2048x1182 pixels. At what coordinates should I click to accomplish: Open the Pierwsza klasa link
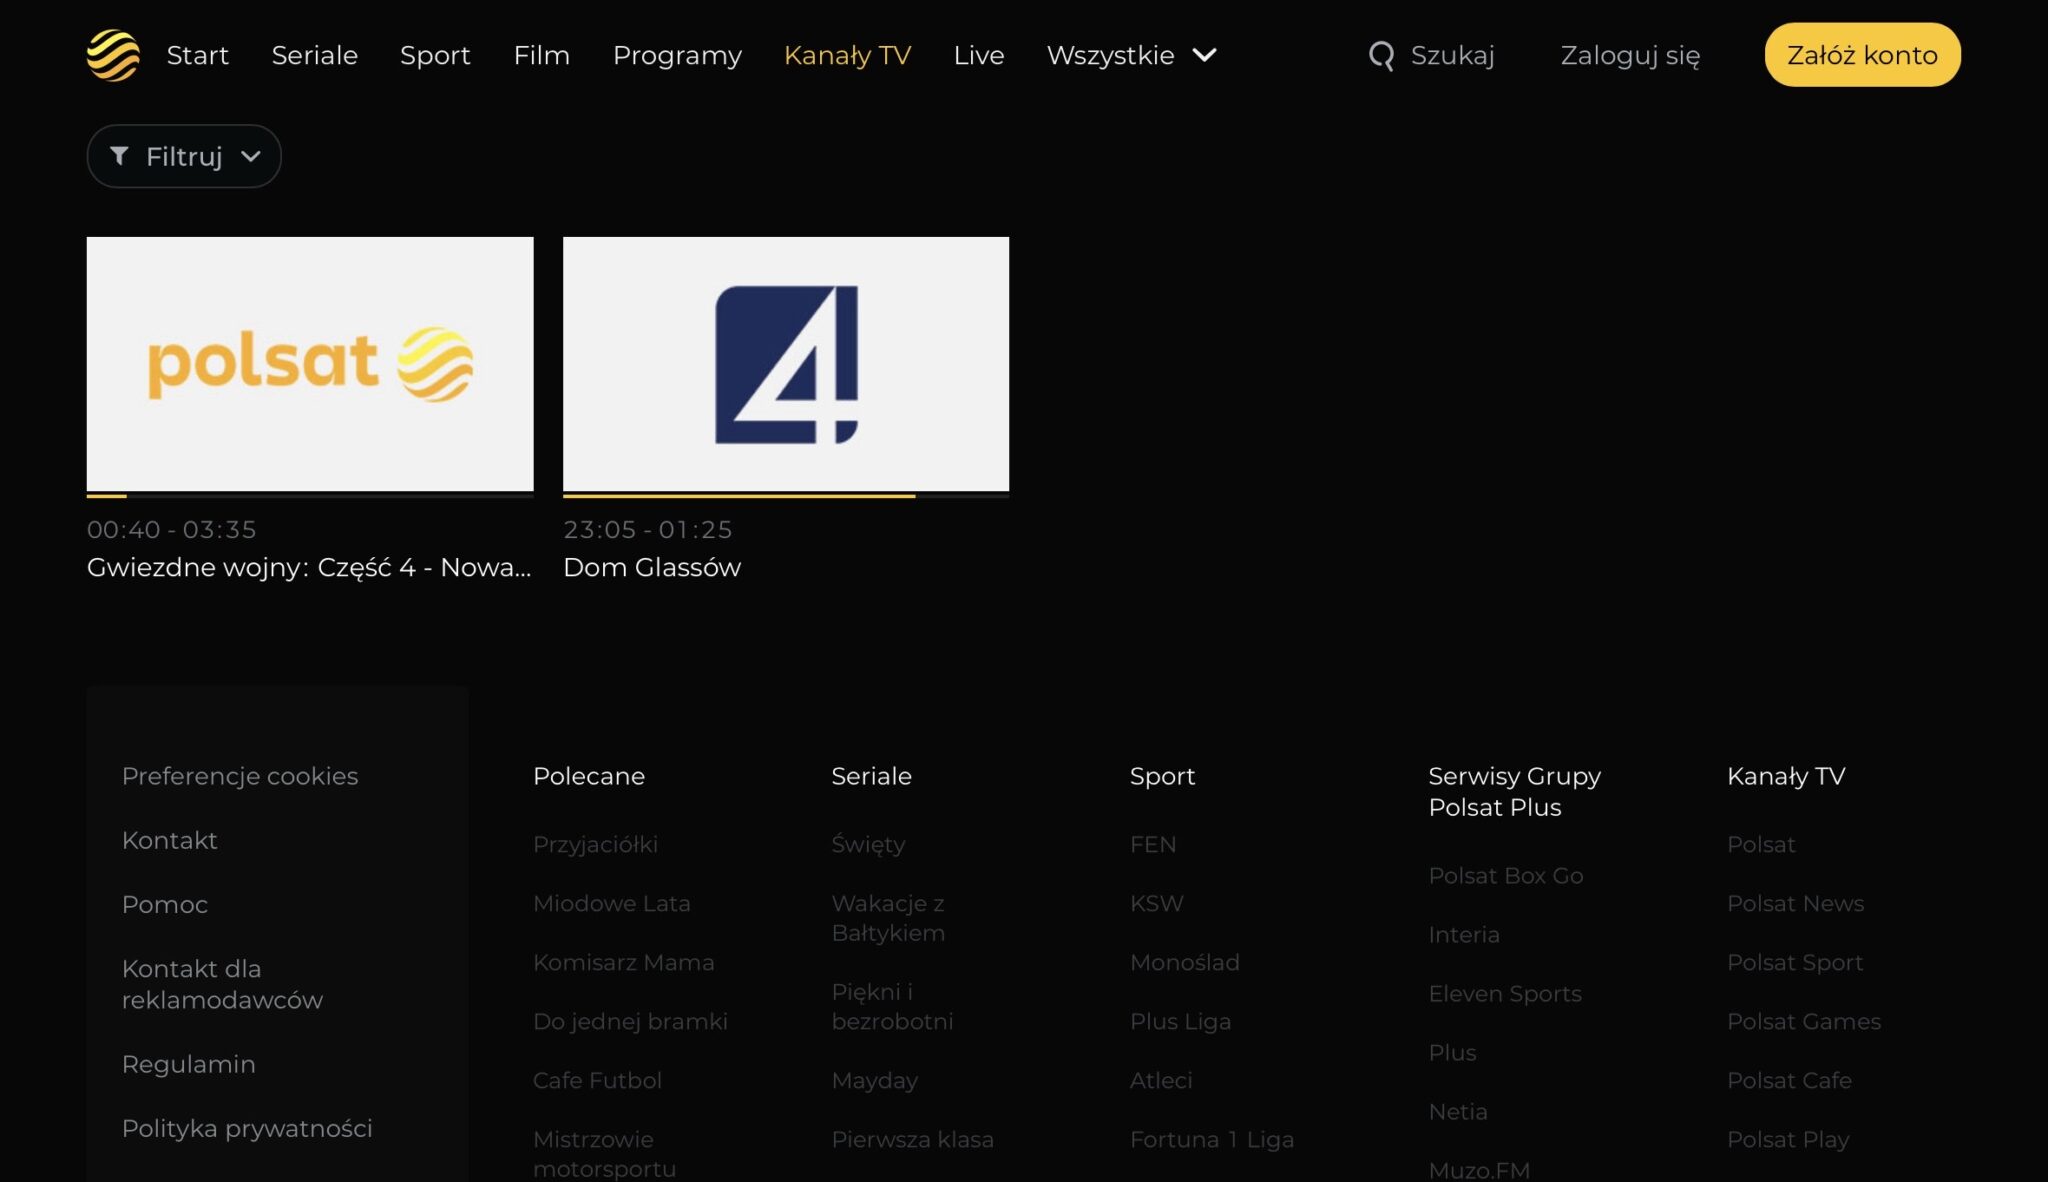click(913, 1139)
